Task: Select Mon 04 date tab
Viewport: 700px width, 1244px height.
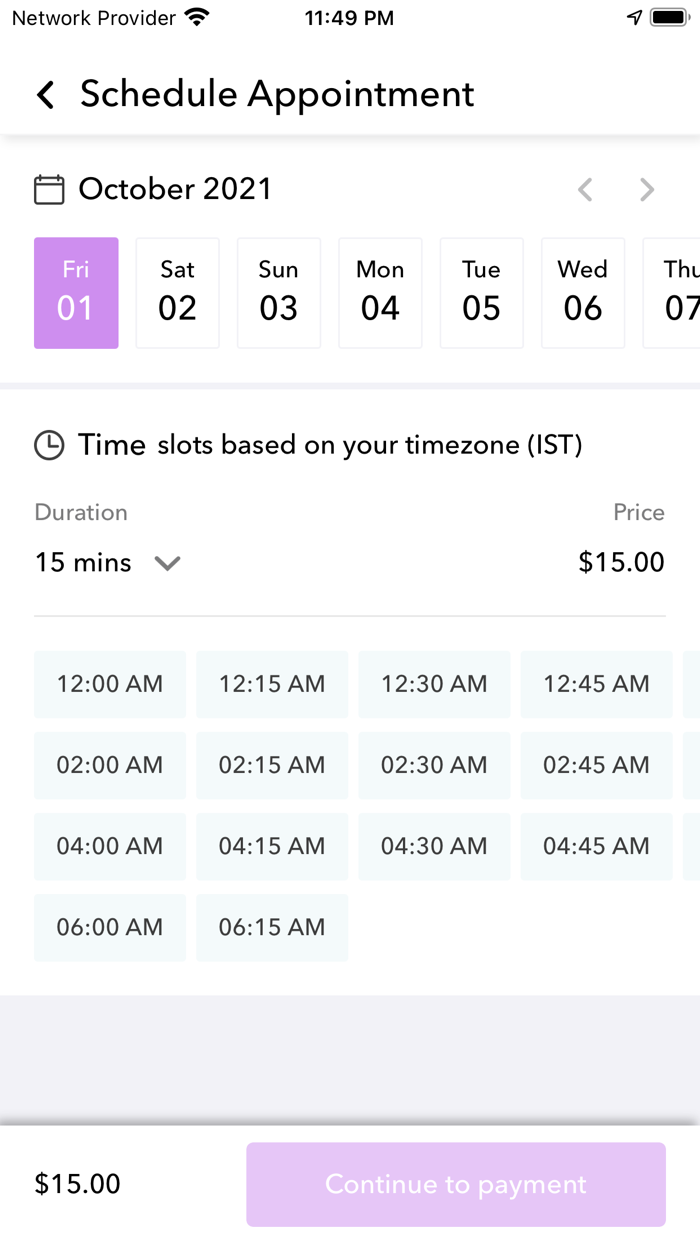Action: point(380,293)
